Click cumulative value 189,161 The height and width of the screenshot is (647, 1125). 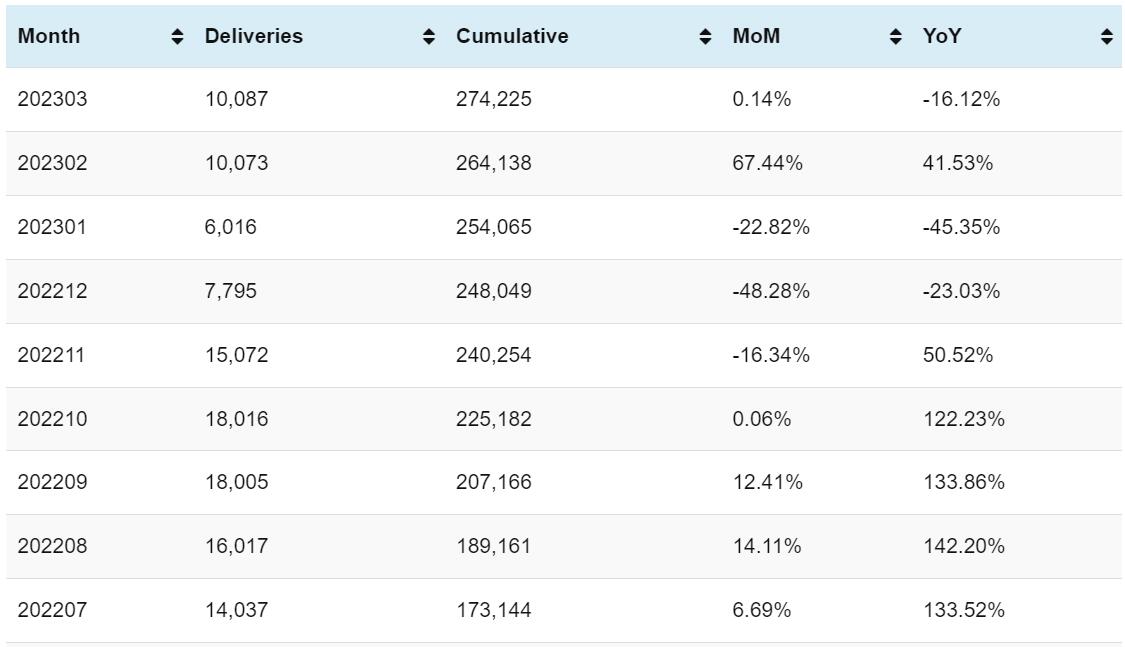(x=494, y=546)
